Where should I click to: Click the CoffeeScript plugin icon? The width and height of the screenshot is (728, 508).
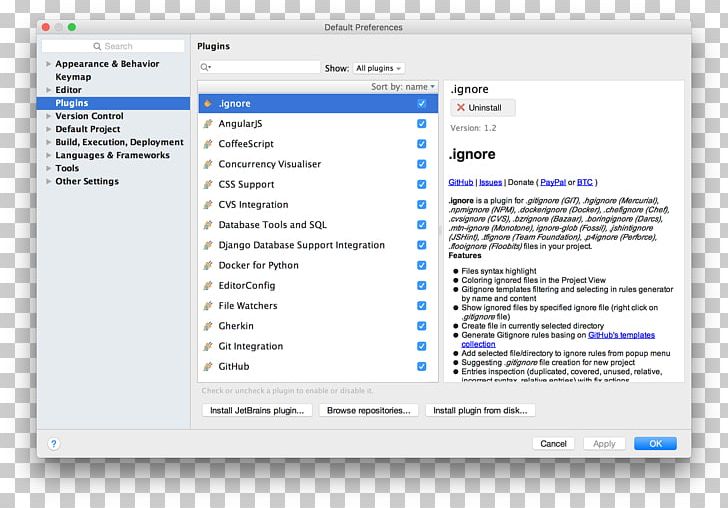pos(208,144)
